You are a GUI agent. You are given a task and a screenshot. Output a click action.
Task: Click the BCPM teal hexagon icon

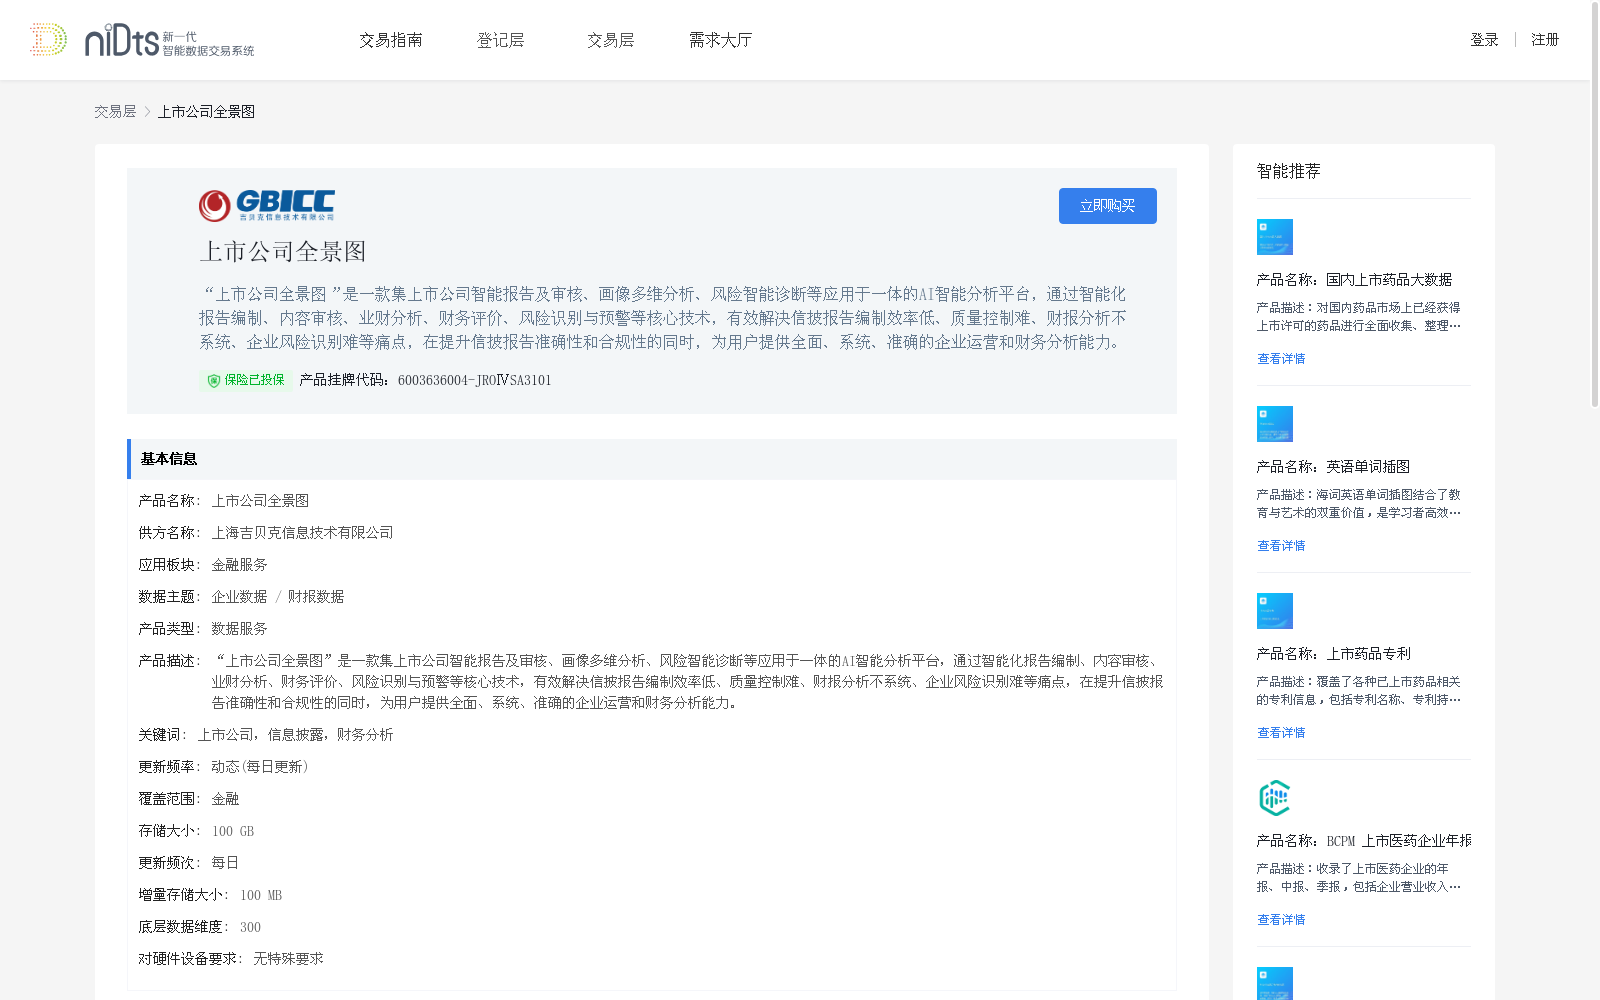(1275, 798)
